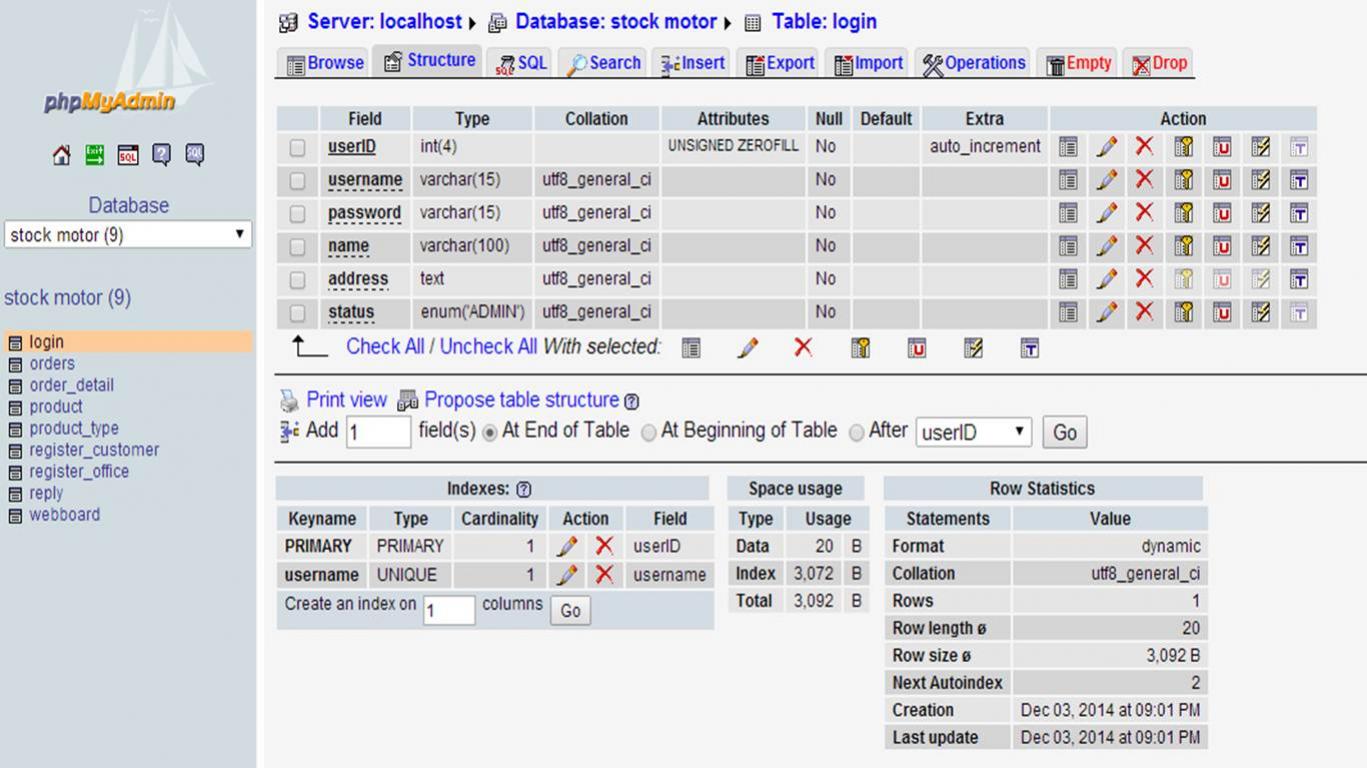Expand the After userID field dropdown
The image size is (1367, 768).
click(973, 432)
